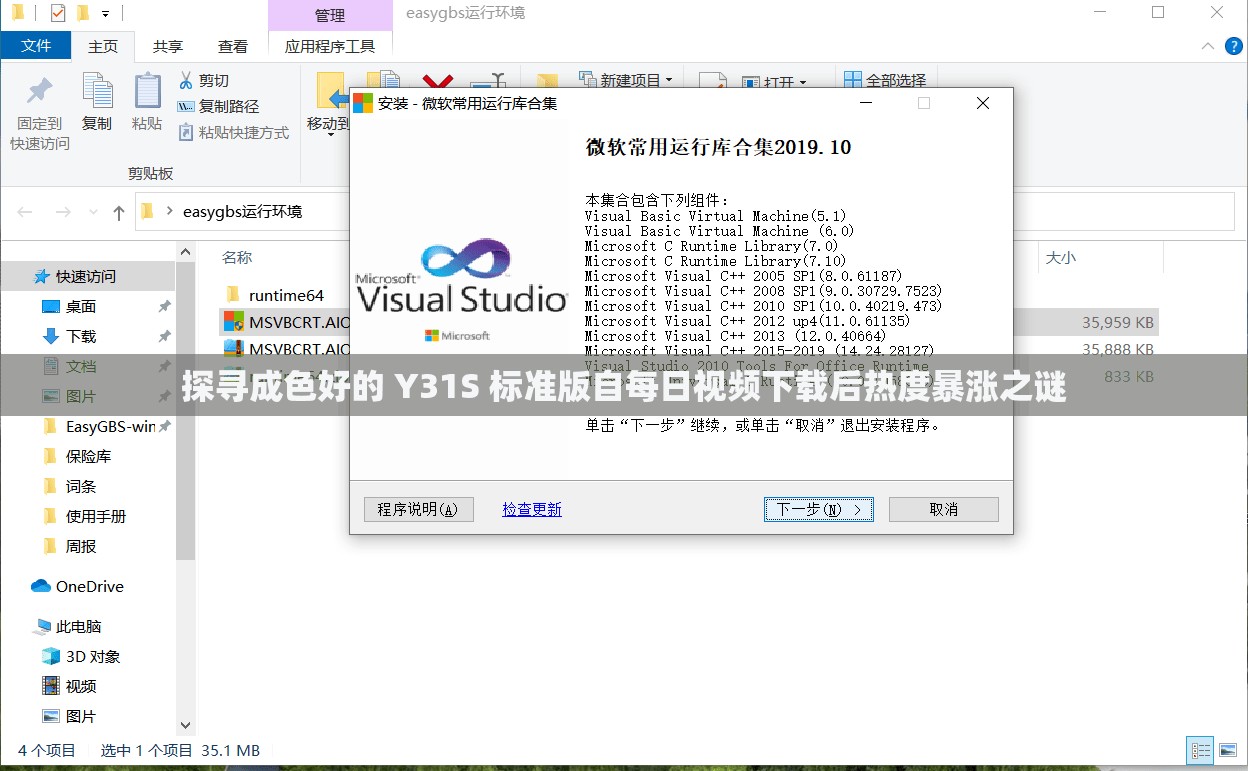Image resolution: width=1248 pixels, height=771 pixels.
Task: Switch to the 主页 ribbon tab
Action: tap(103, 46)
